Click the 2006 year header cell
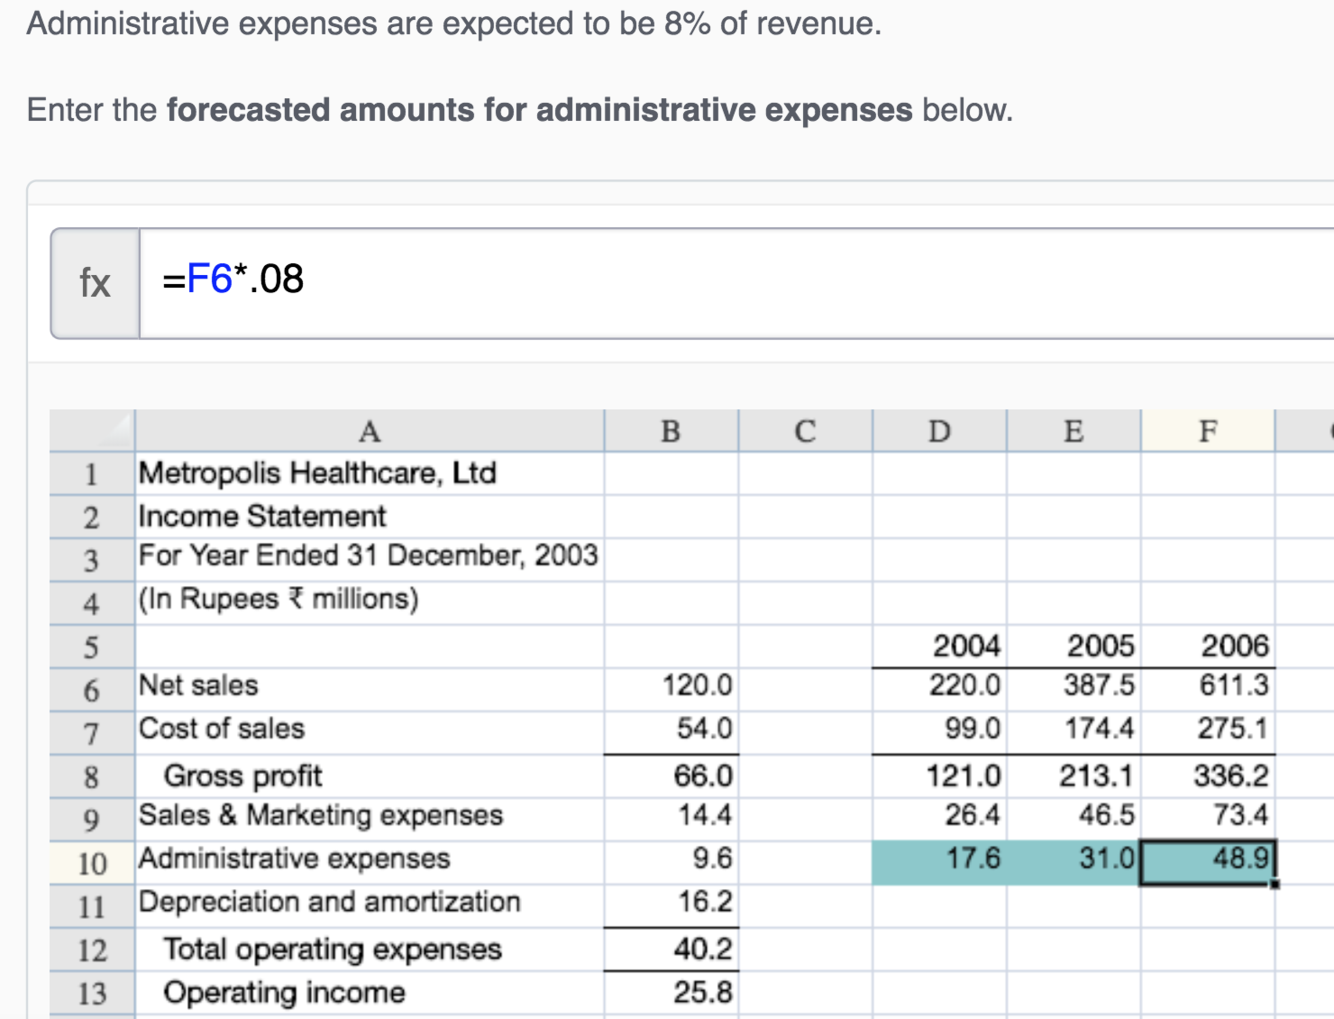1334x1019 pixels. coord(1208,646)
